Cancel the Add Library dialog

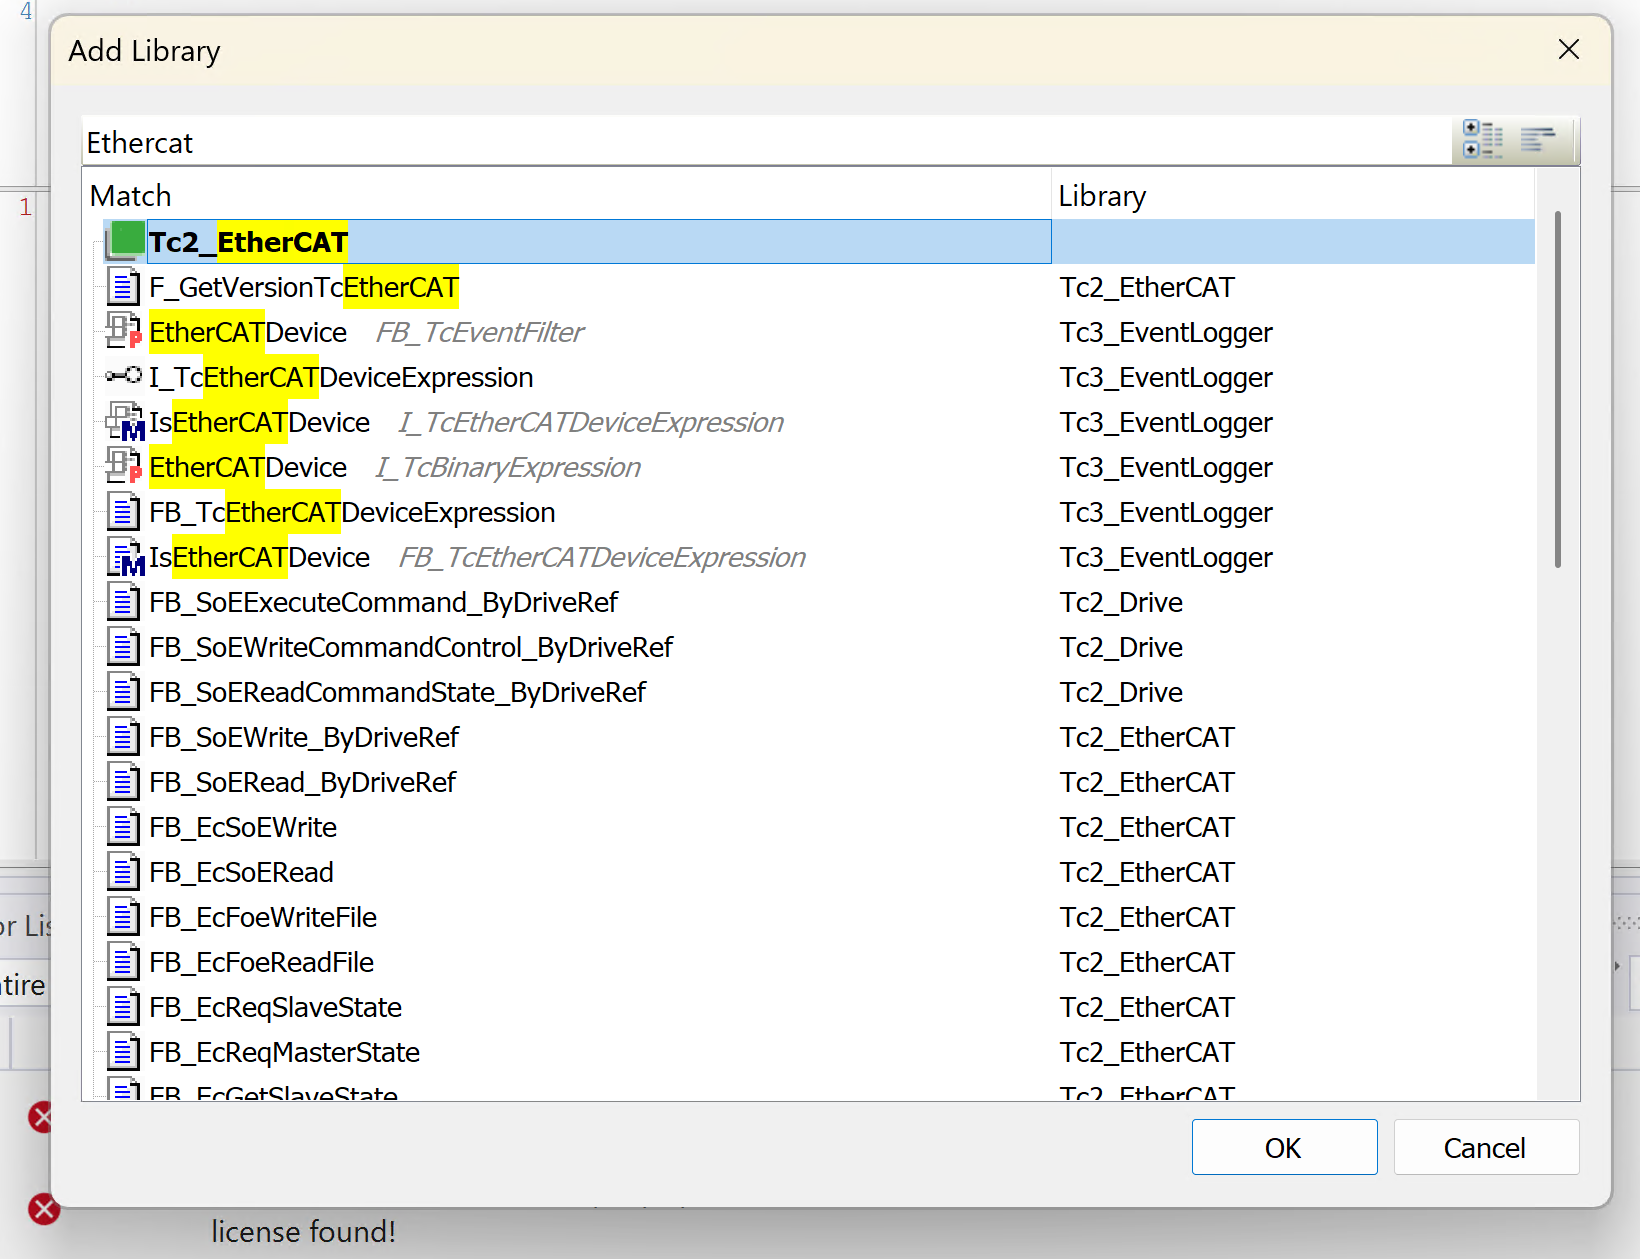pyautogui.click(x=1485, y=1147)
